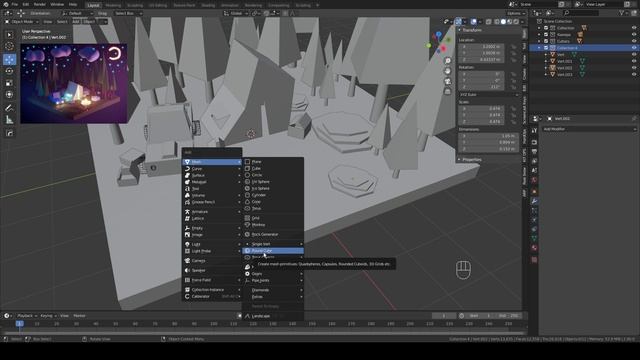Toggle viewport gizmos button
The image size is (640, 360).
[458, 22]
